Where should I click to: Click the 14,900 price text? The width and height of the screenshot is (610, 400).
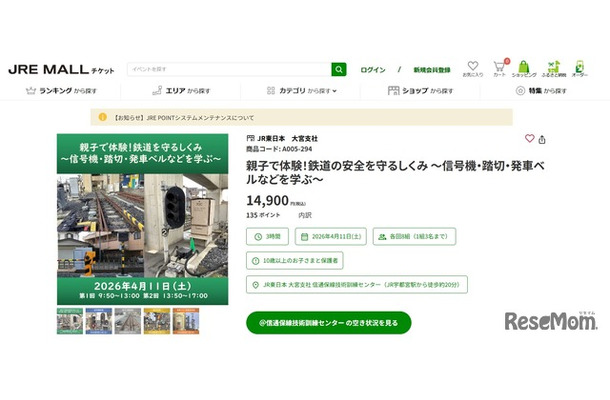[267, 200]
